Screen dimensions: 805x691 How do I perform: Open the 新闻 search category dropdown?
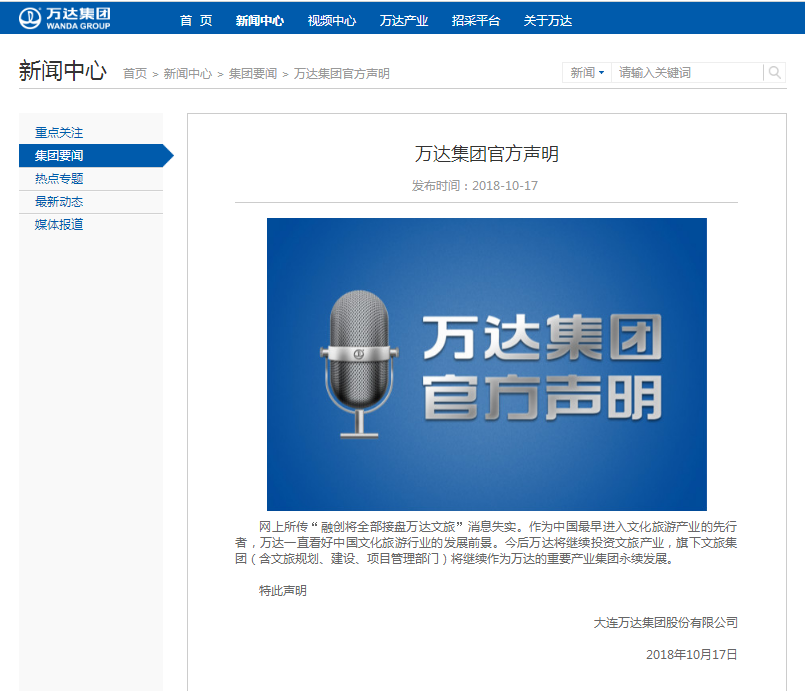tap(587, 72)
